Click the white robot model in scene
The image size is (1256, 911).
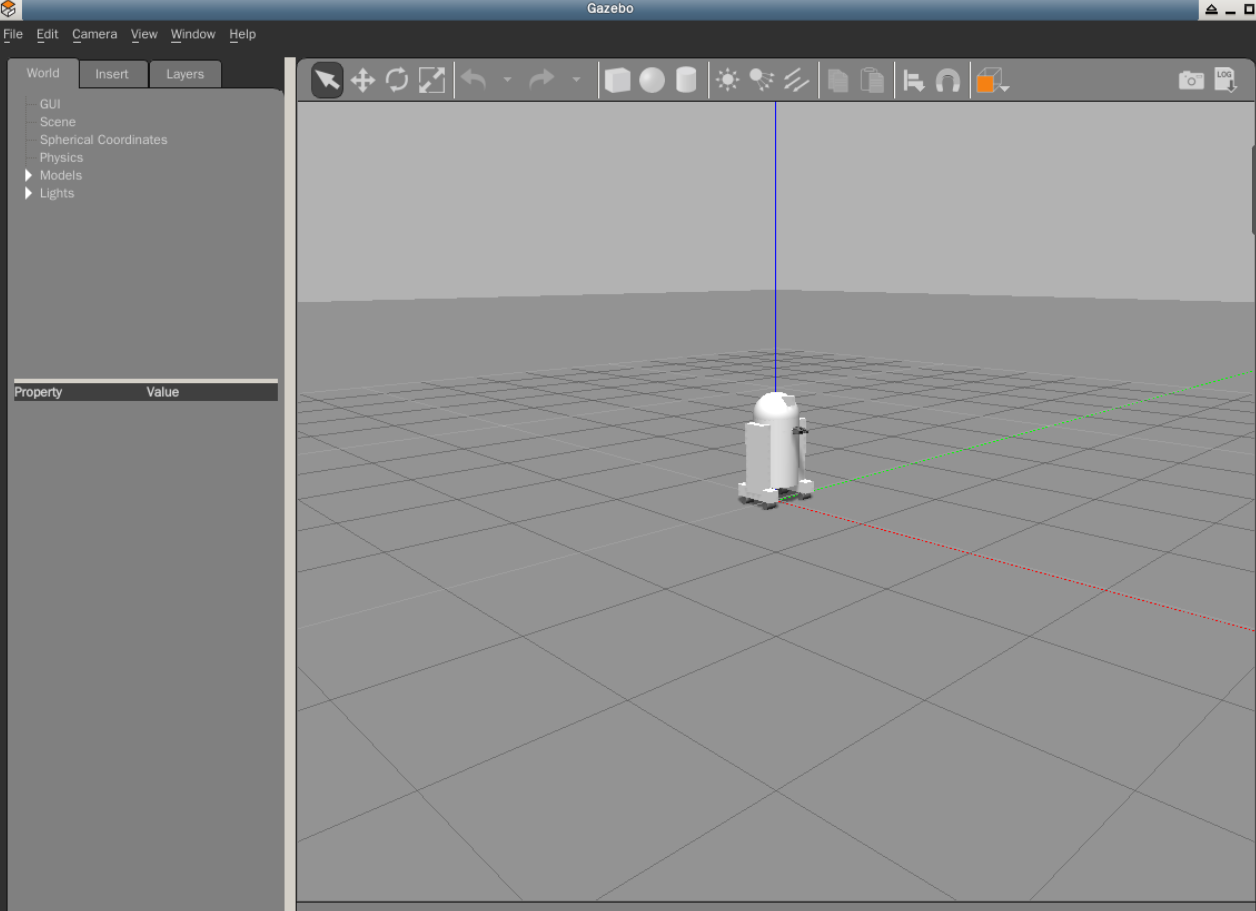(x=774, y=448)
